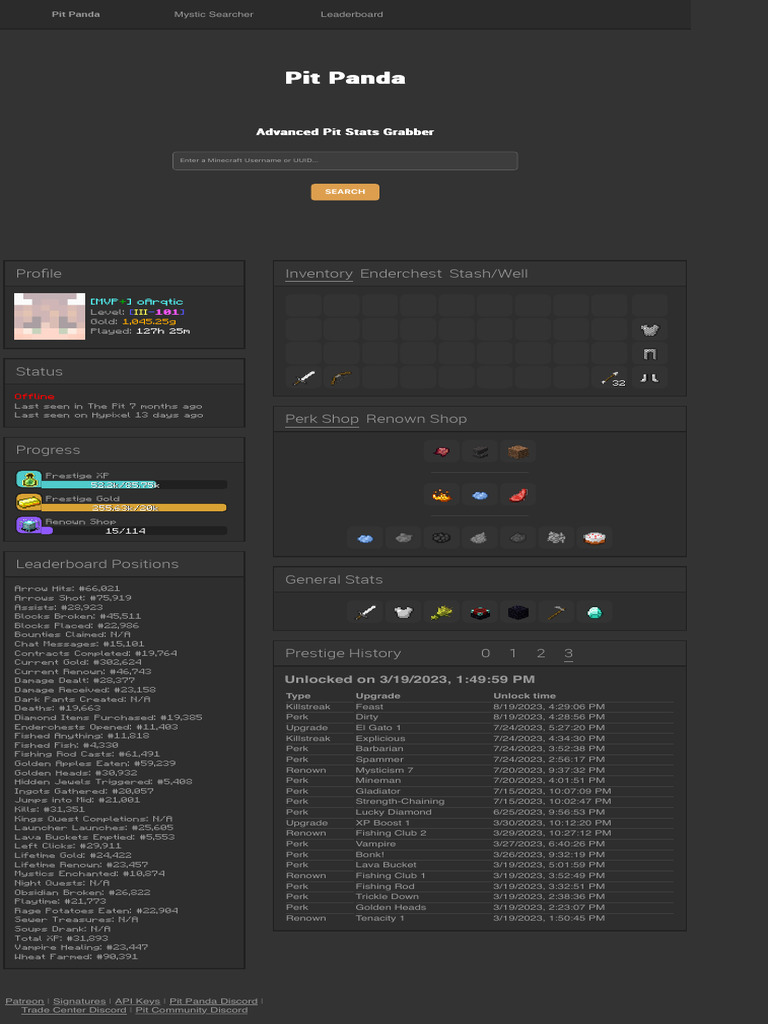The image size is (768, 1024).
Task: Click the red dye perk icon
Action: point(441,451)
